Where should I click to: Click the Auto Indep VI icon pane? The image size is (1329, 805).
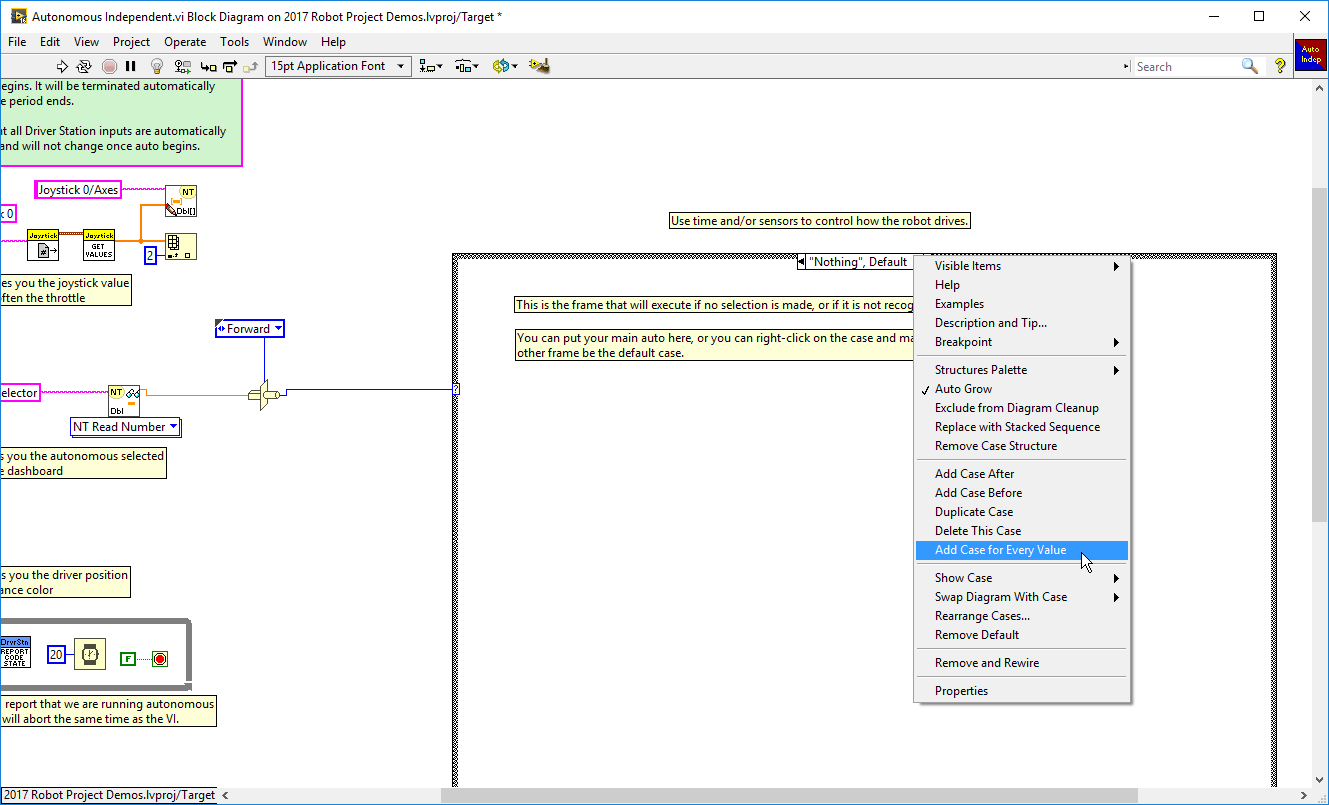[1310, 54]
